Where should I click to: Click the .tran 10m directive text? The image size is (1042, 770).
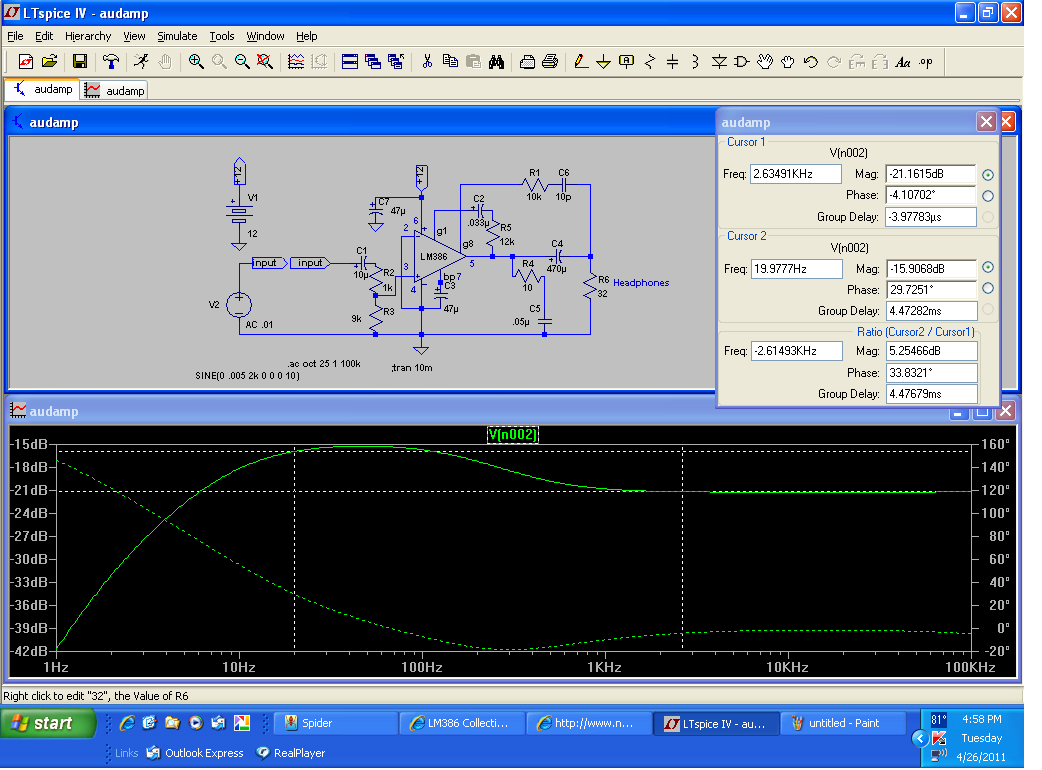click(412, 367)
